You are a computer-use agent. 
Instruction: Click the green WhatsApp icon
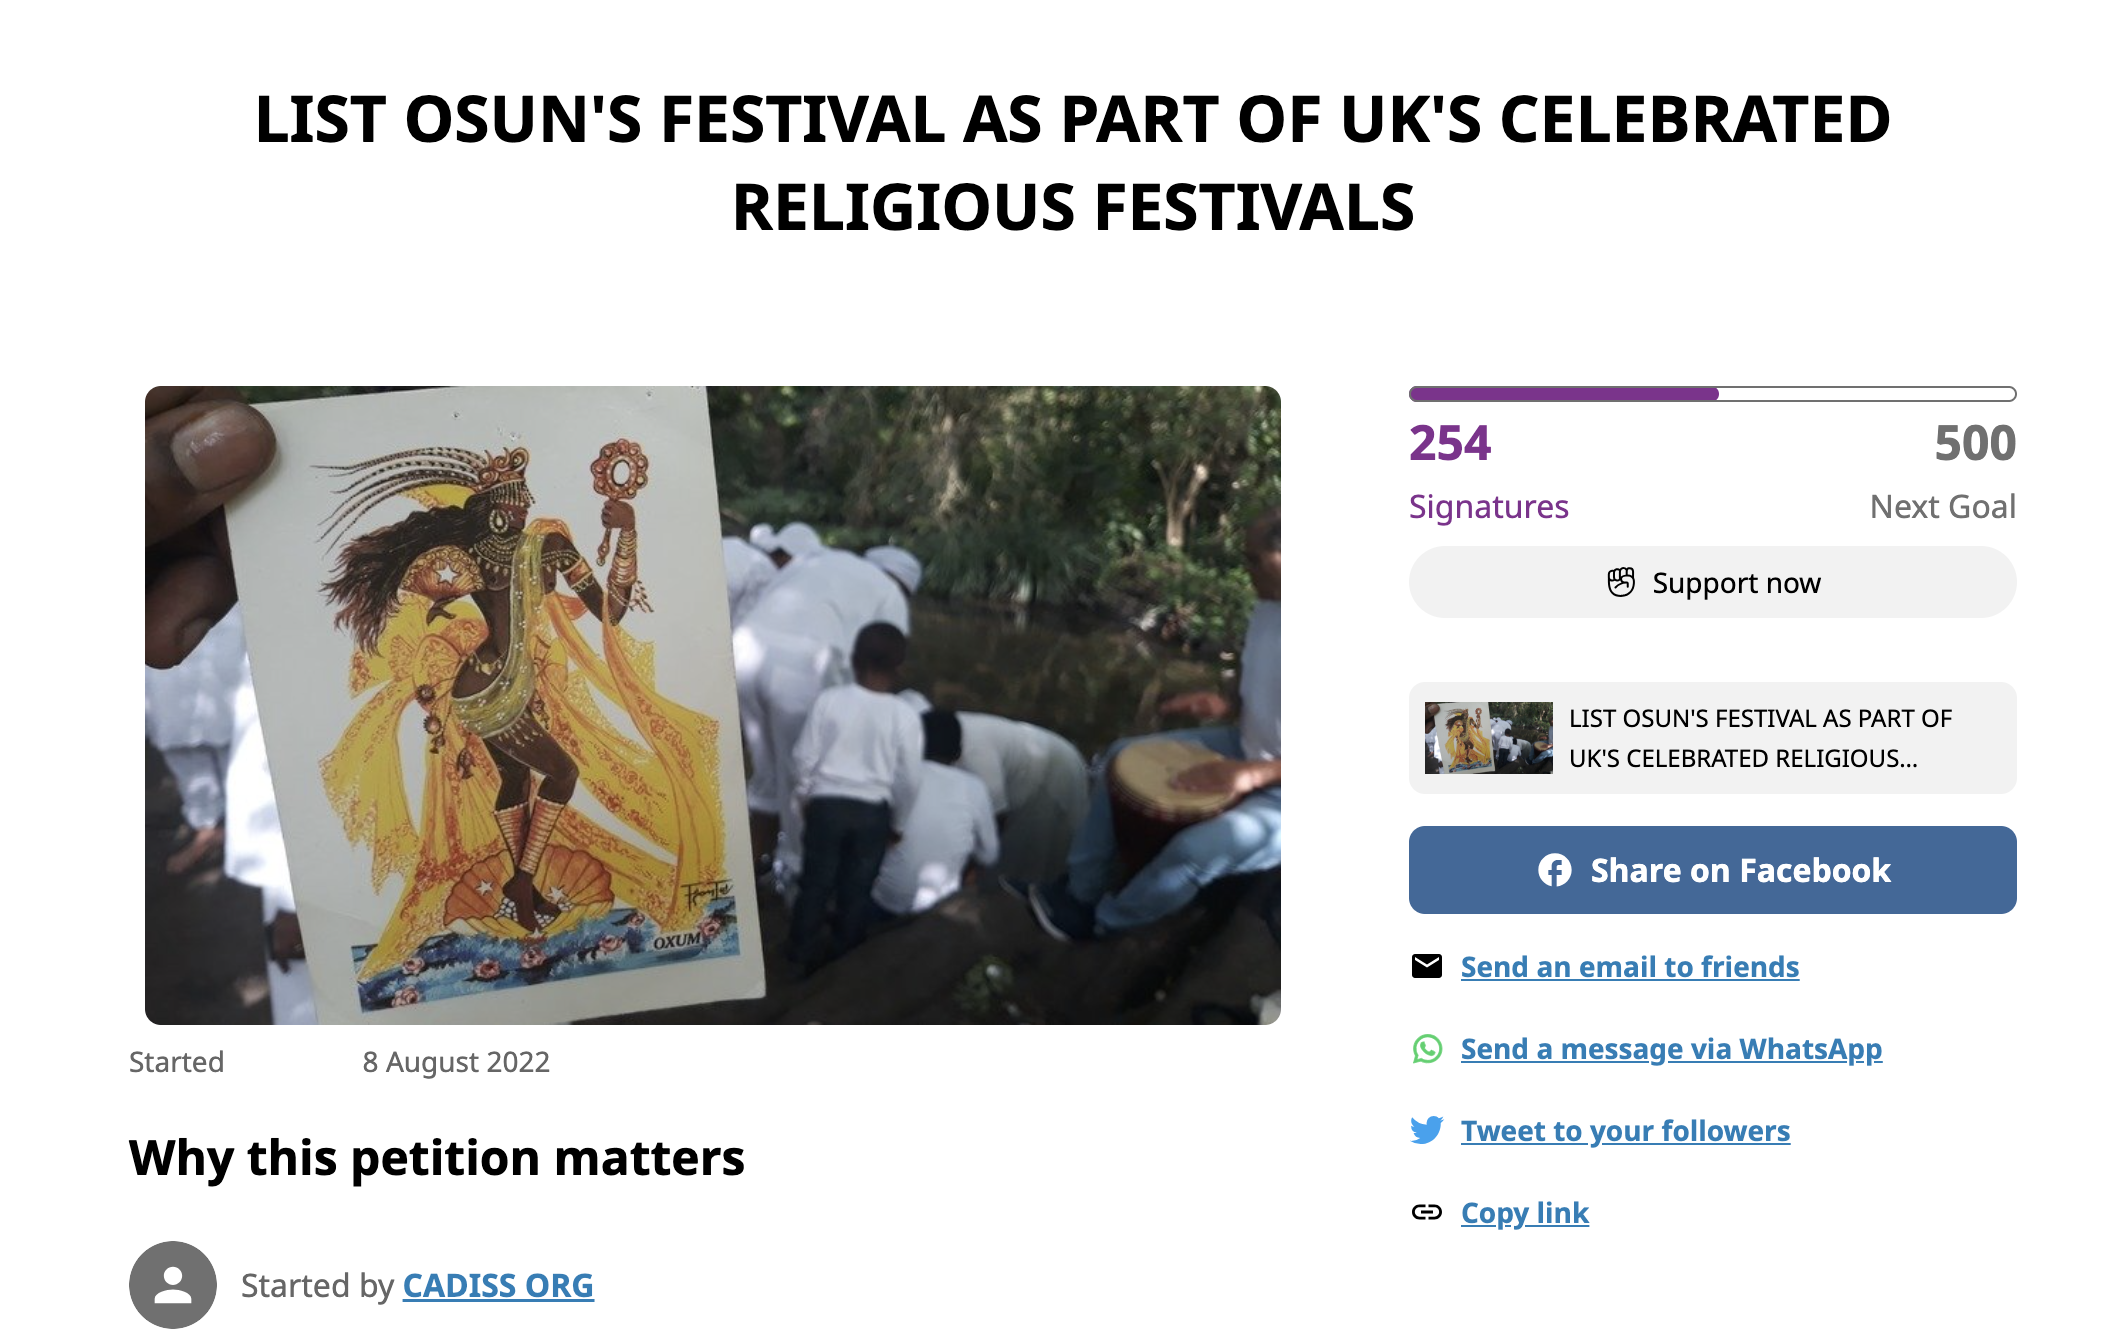point(1427,1048)
